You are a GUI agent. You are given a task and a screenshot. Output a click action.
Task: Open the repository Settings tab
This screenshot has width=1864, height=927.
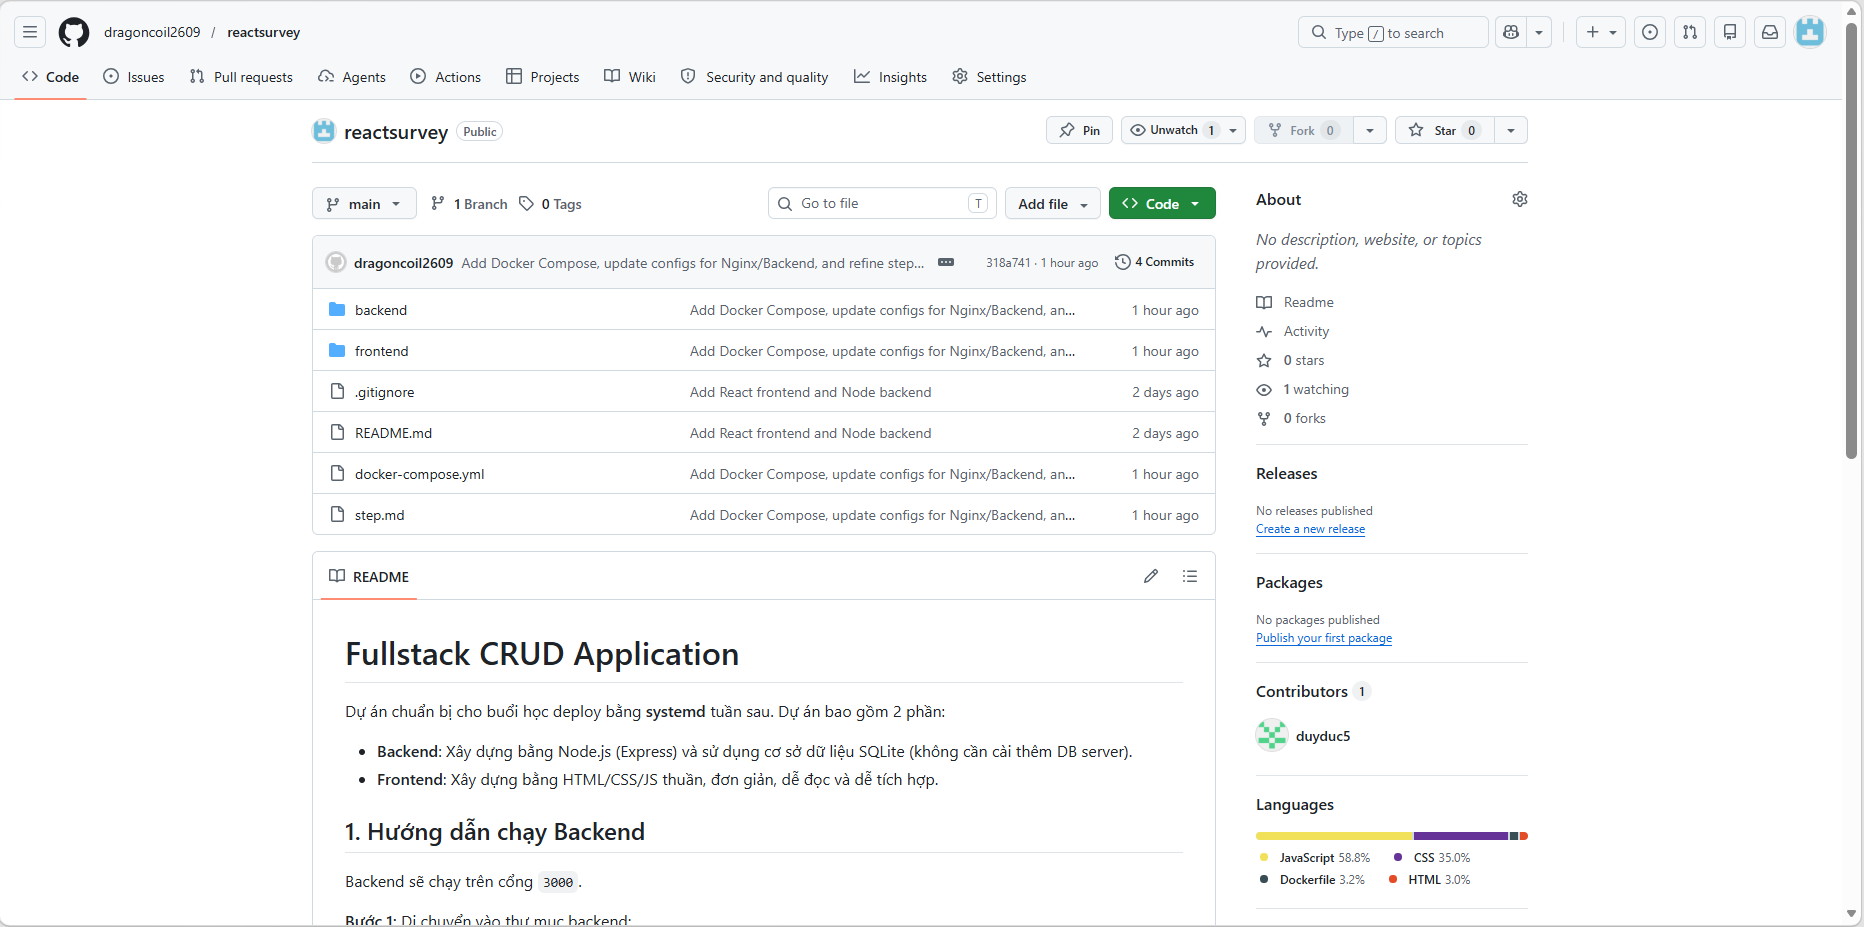point(989,77)
